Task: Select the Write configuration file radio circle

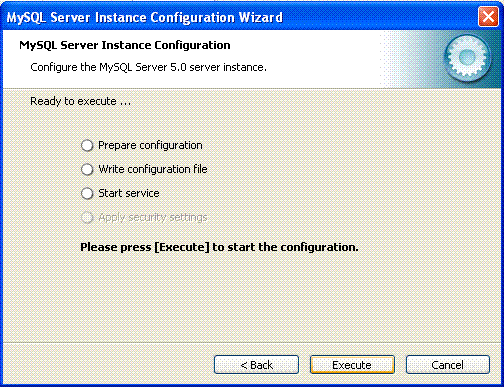Action: coord(87,170)
